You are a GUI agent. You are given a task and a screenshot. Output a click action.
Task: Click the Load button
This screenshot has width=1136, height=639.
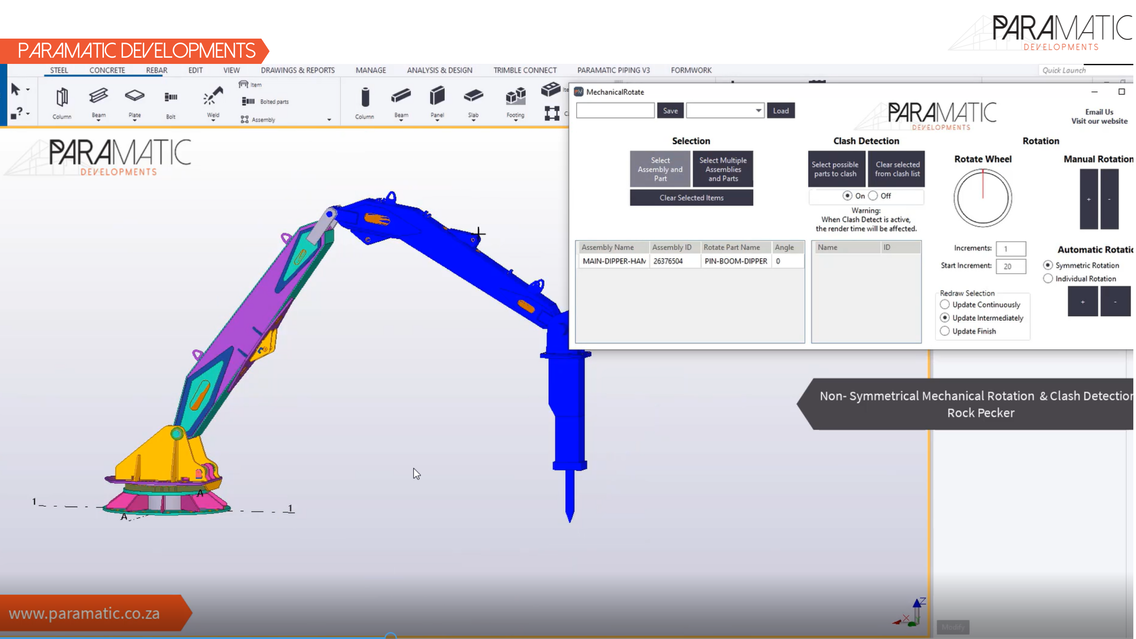[780, 111]
